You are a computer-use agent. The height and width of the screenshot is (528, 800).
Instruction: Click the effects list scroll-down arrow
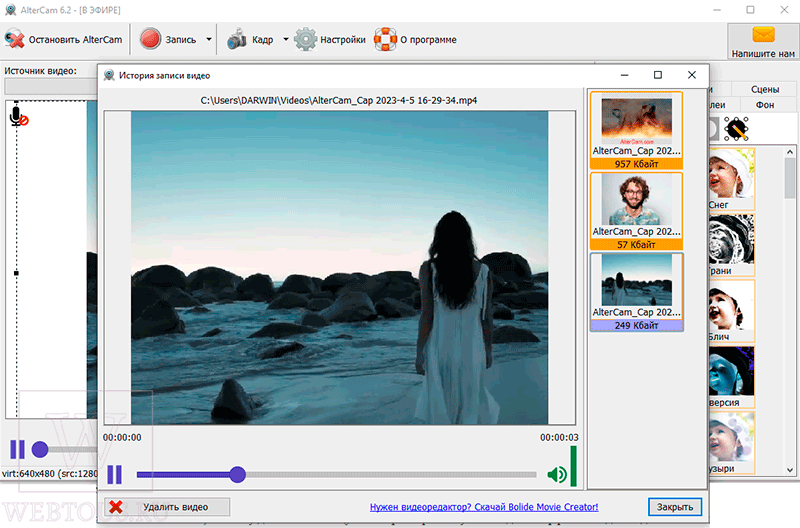pos(790,470)
